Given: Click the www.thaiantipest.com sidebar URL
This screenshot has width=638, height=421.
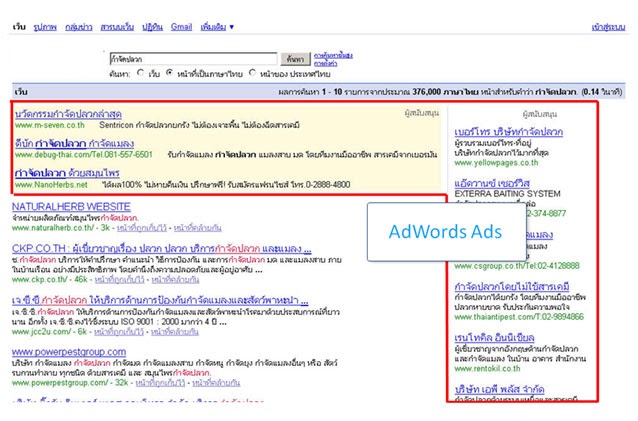Looking at the screenshot, I should [519, 317].
